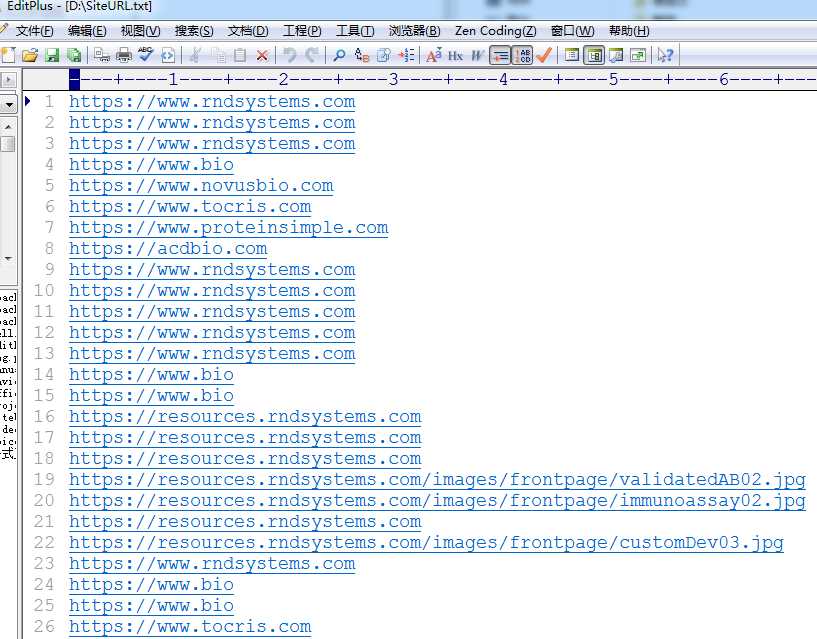This screenshot has height=639, width=817.
Task: Open the 工程(P) menu
Action: click(302, 31)
